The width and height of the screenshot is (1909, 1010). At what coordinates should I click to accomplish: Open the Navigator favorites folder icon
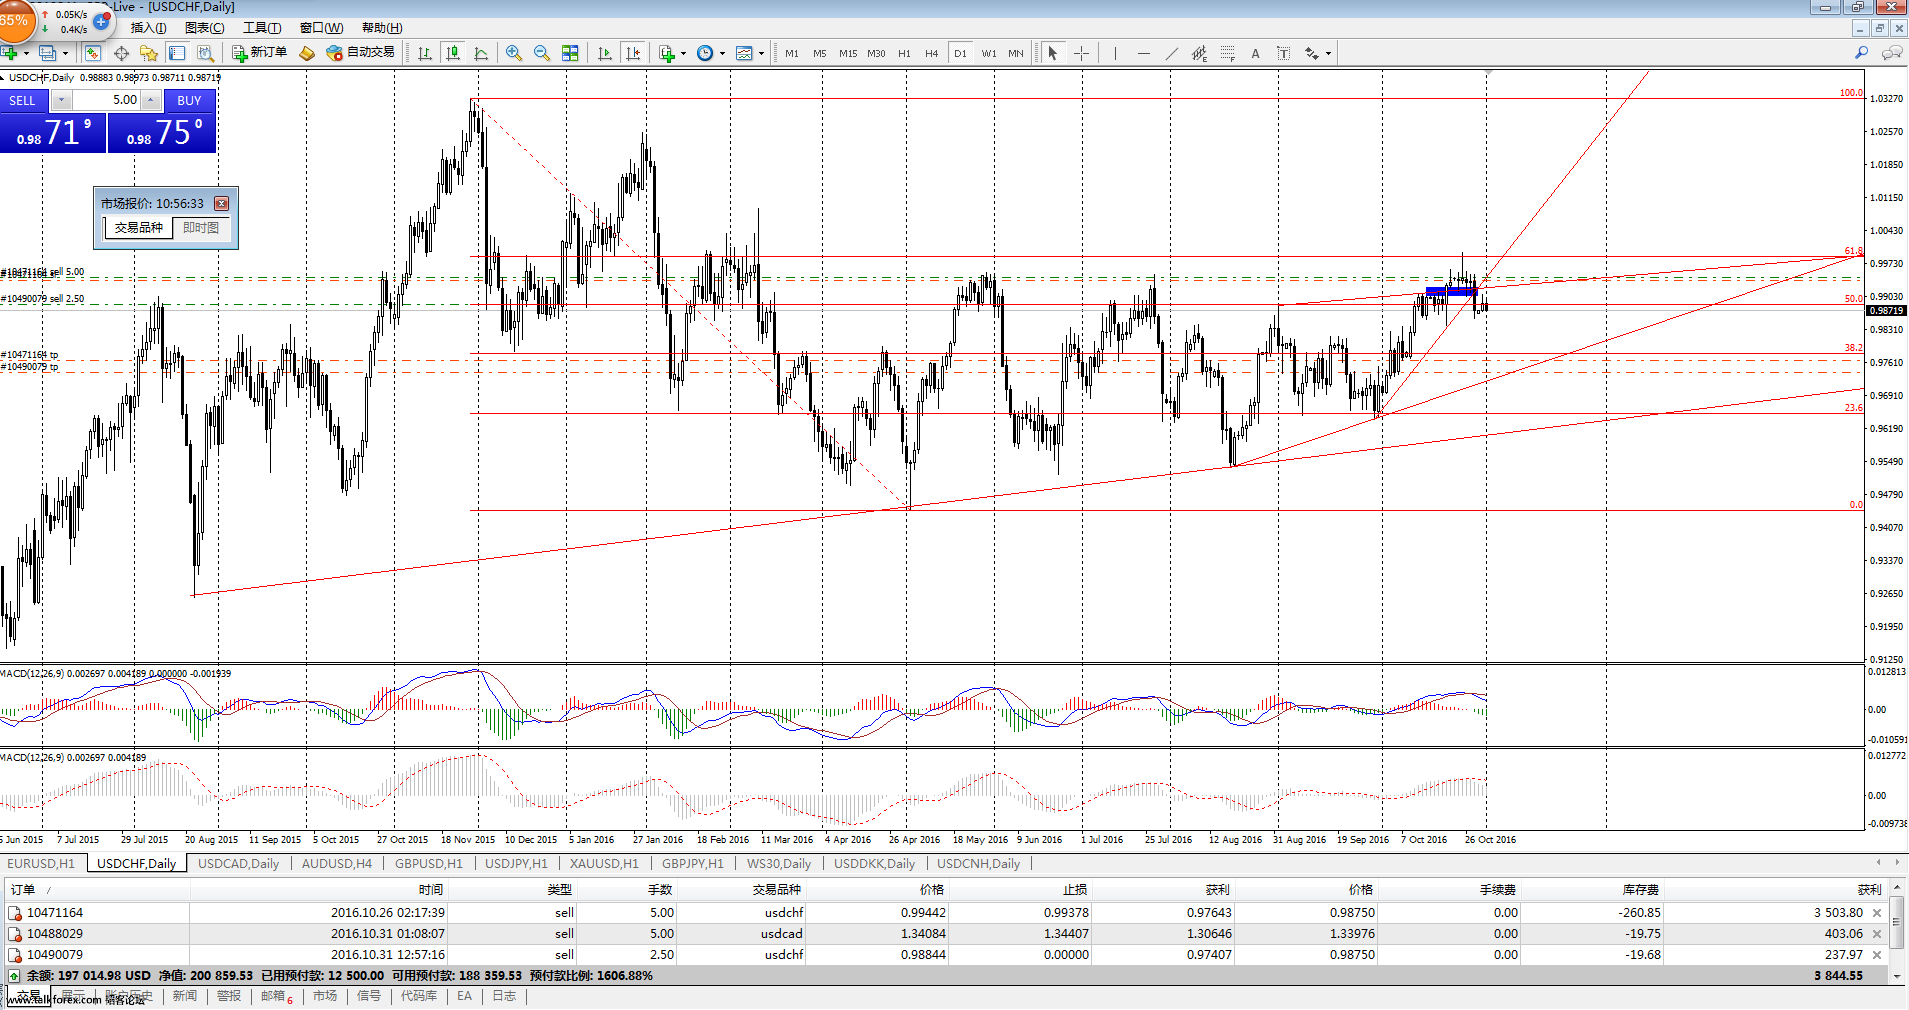tap(149, 53)
